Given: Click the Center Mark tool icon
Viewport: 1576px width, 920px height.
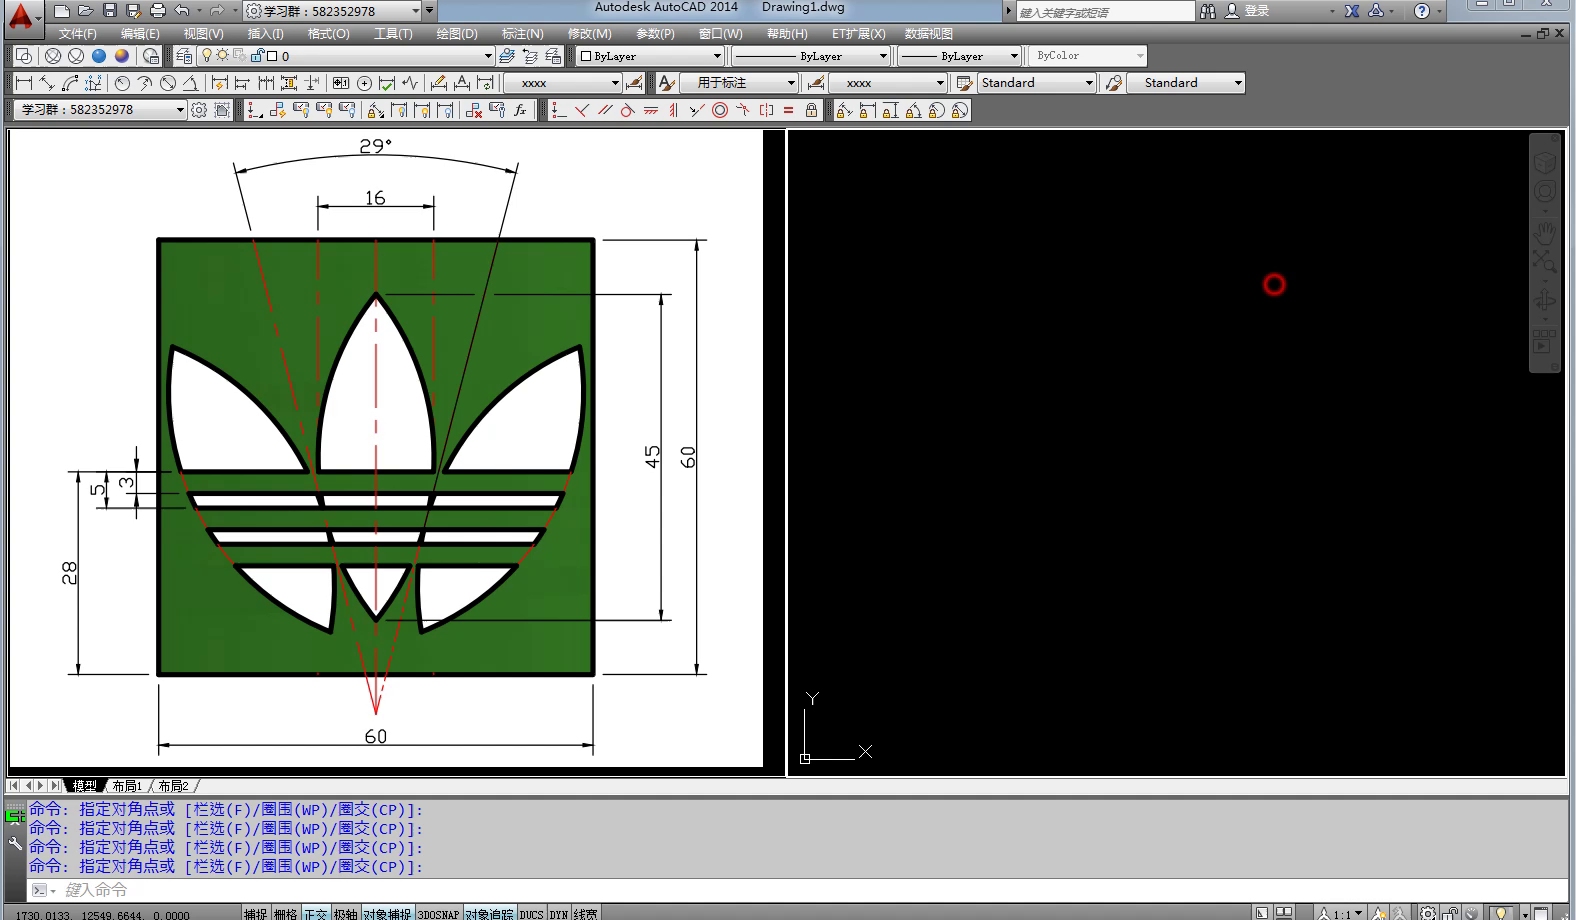Looking at the screenshot, I should [x=364, y=83].
